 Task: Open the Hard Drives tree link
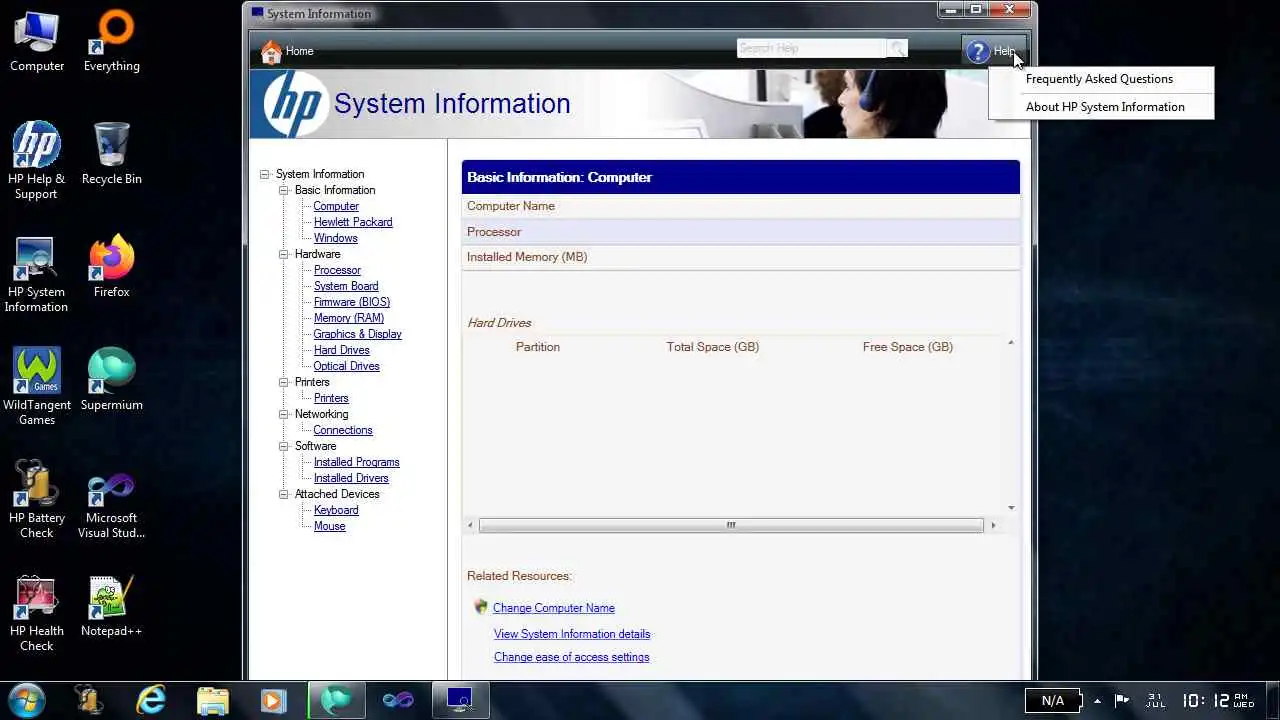(x=342, y=350)
